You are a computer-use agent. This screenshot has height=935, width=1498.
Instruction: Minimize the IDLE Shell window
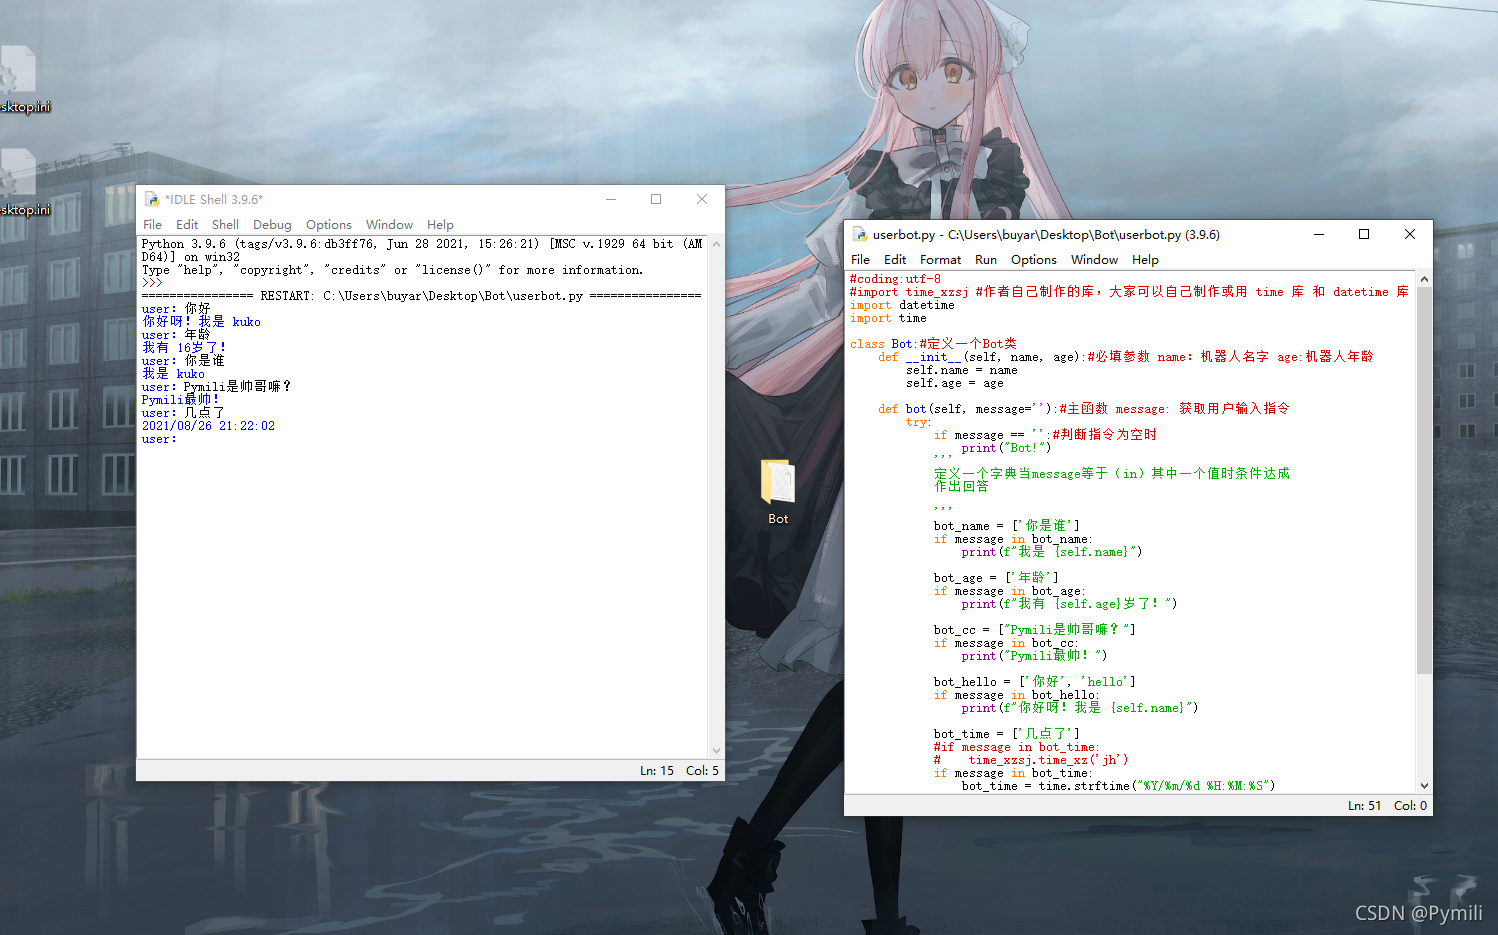pyautogui.click(x=610, y=199)
